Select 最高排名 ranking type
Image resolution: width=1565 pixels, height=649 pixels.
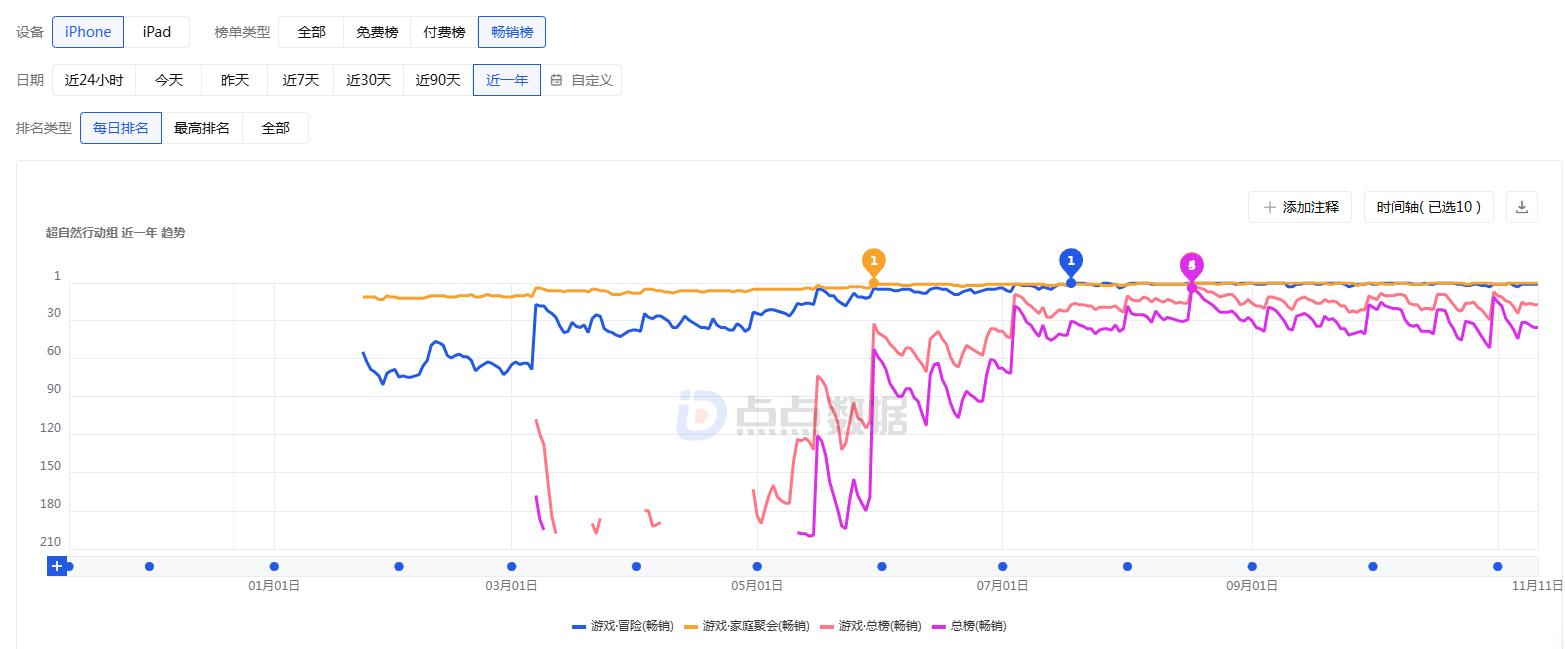(203, 128)
